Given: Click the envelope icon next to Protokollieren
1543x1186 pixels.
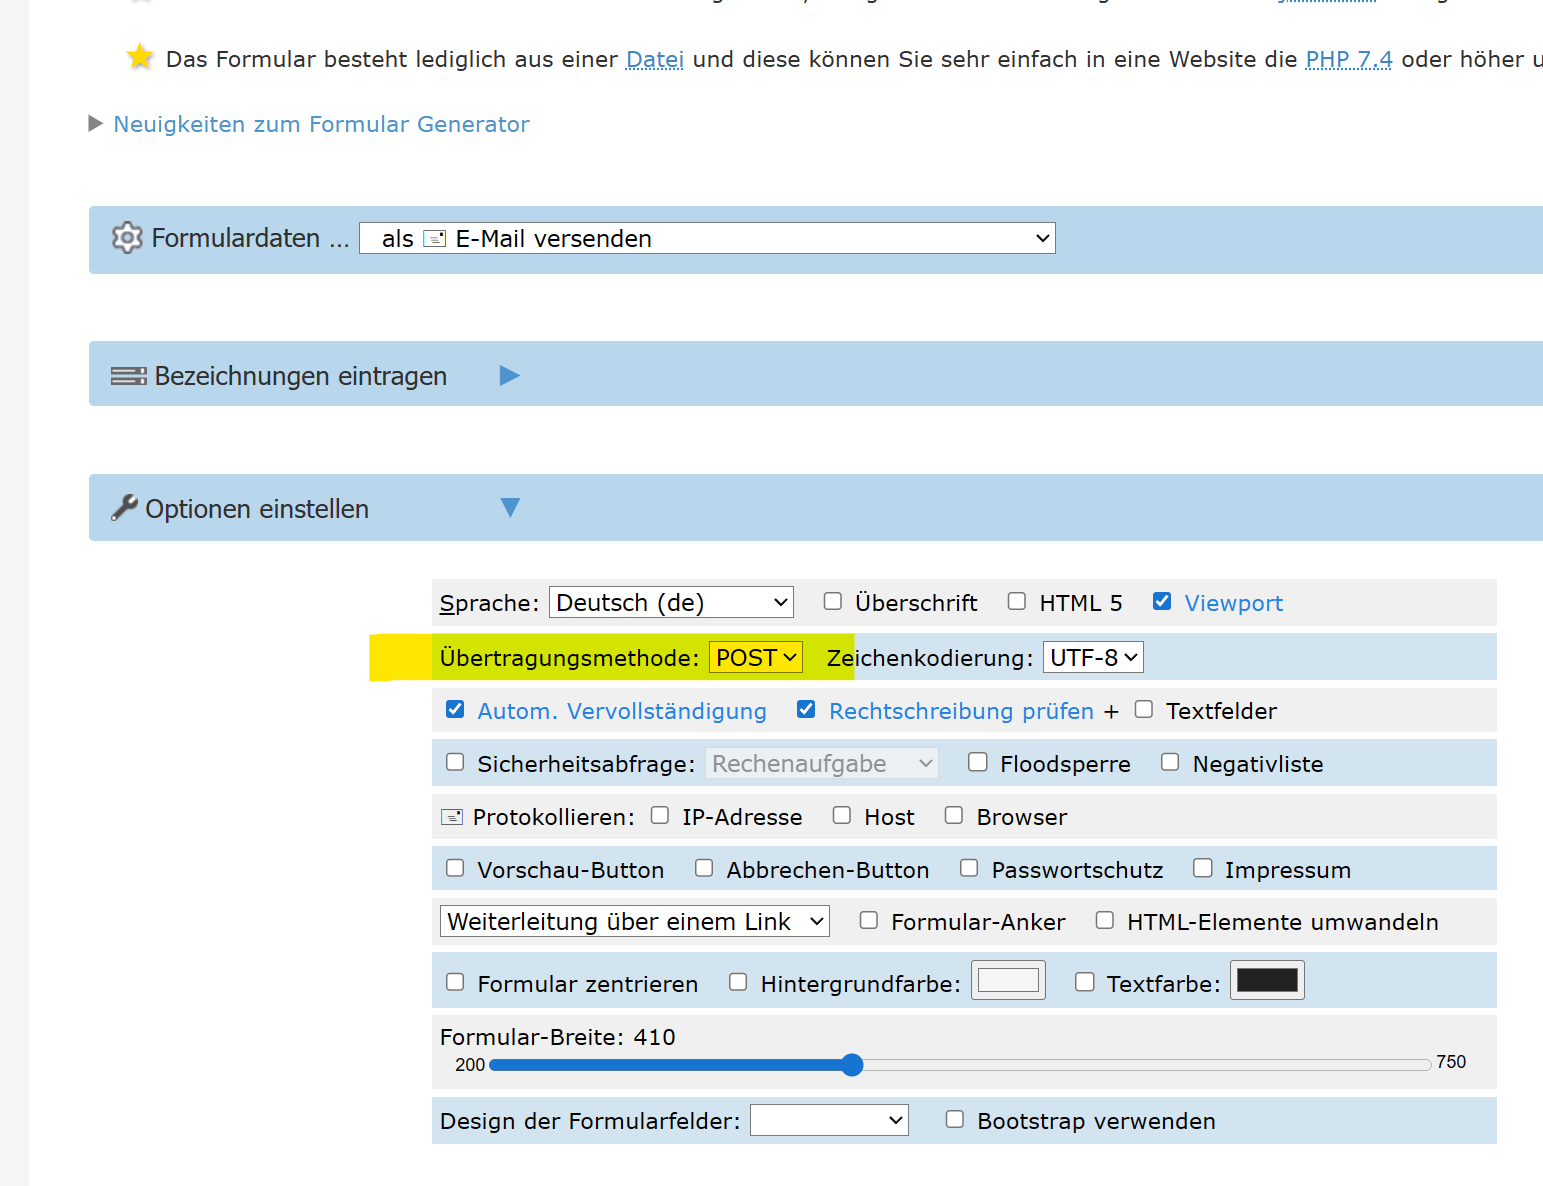Looking at the screenshot, I should (452, 817).
